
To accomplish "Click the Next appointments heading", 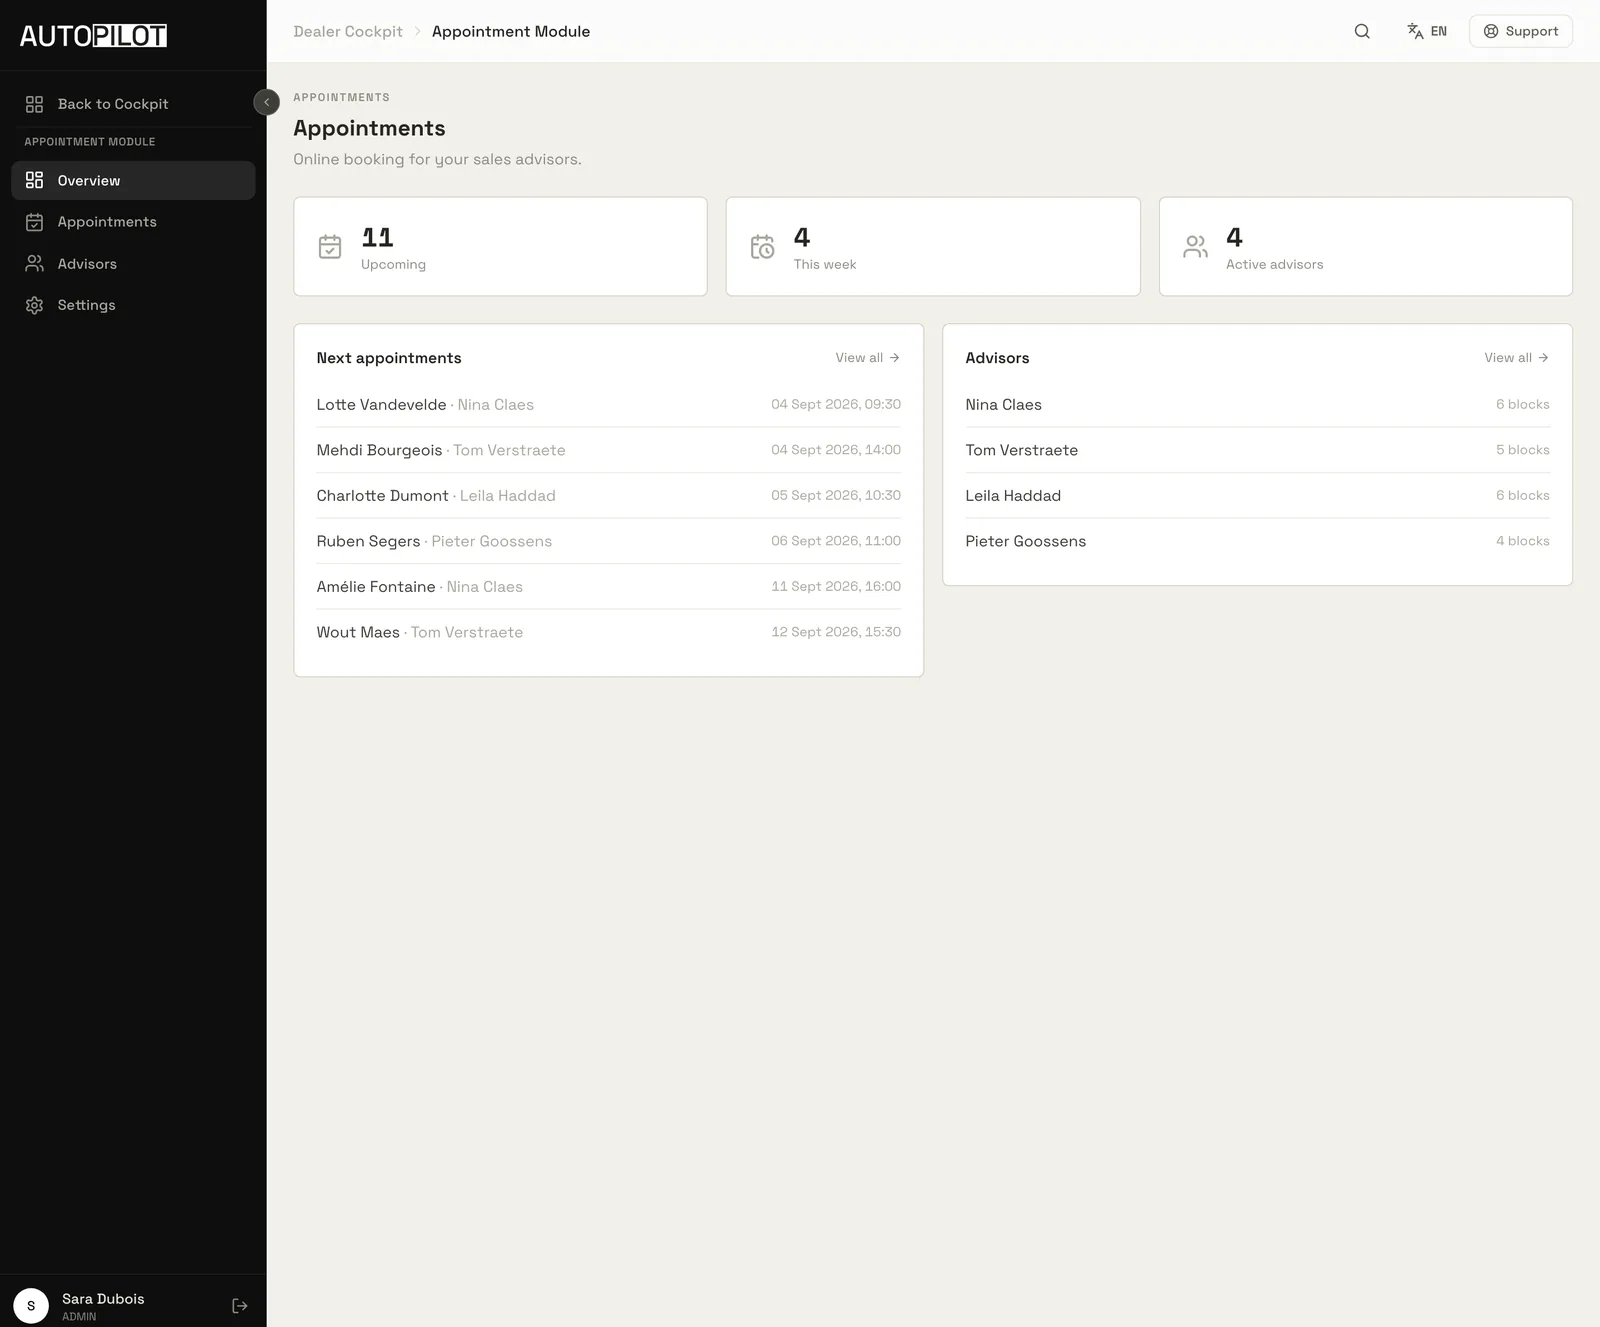I will tap(389, 358).
